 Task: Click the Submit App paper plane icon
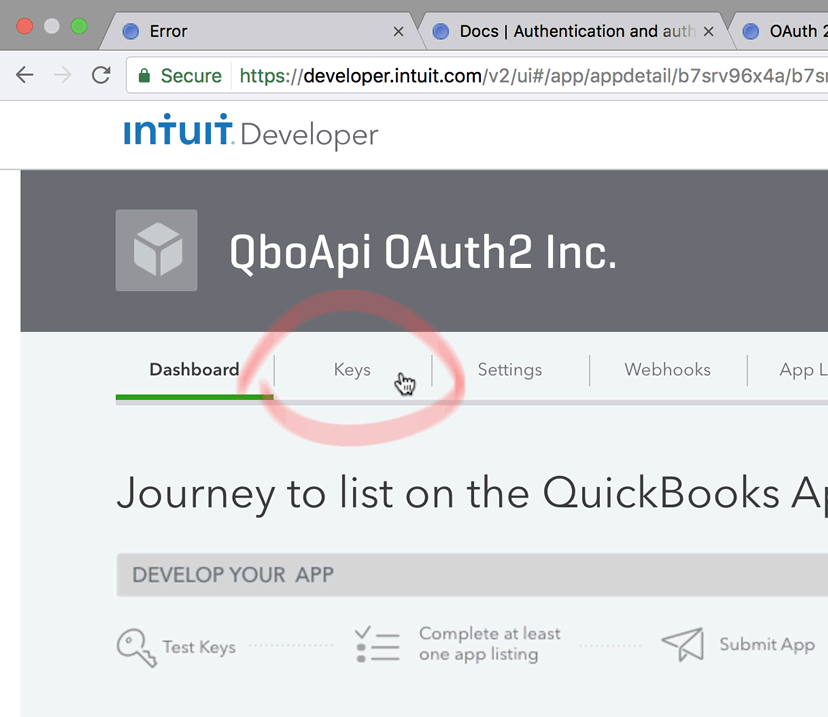pos(683,644)
